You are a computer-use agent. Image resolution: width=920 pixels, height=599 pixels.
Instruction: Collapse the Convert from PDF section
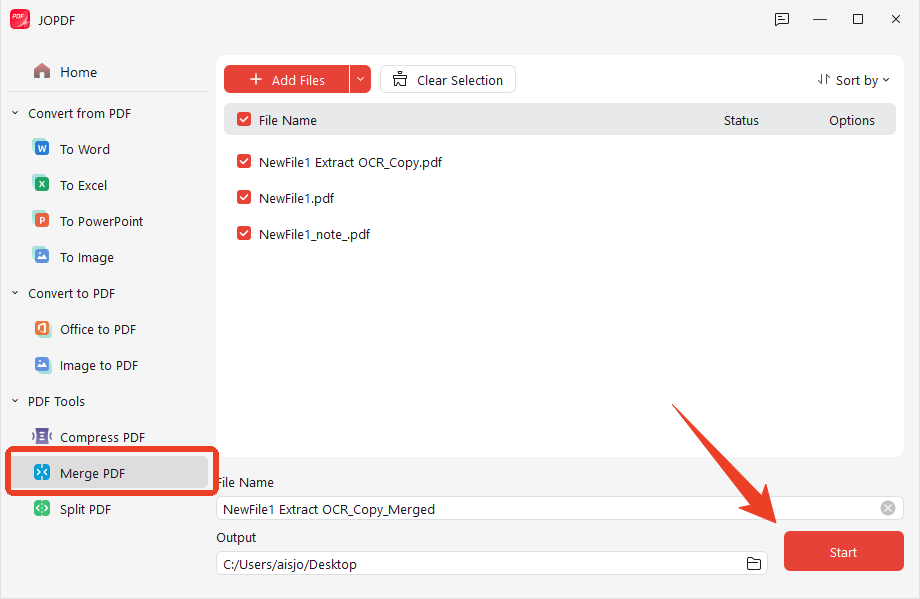[x=15, y=113]
